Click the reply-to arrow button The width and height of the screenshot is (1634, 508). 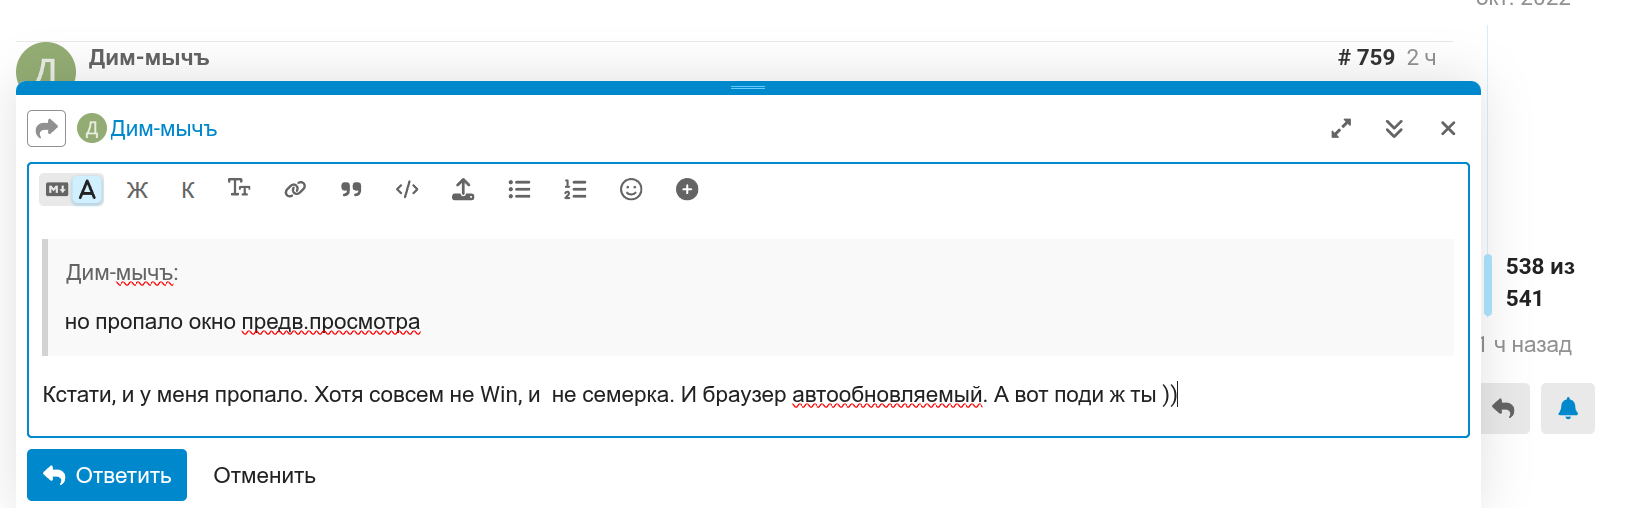pyautogui.click(x=46, y=129)
